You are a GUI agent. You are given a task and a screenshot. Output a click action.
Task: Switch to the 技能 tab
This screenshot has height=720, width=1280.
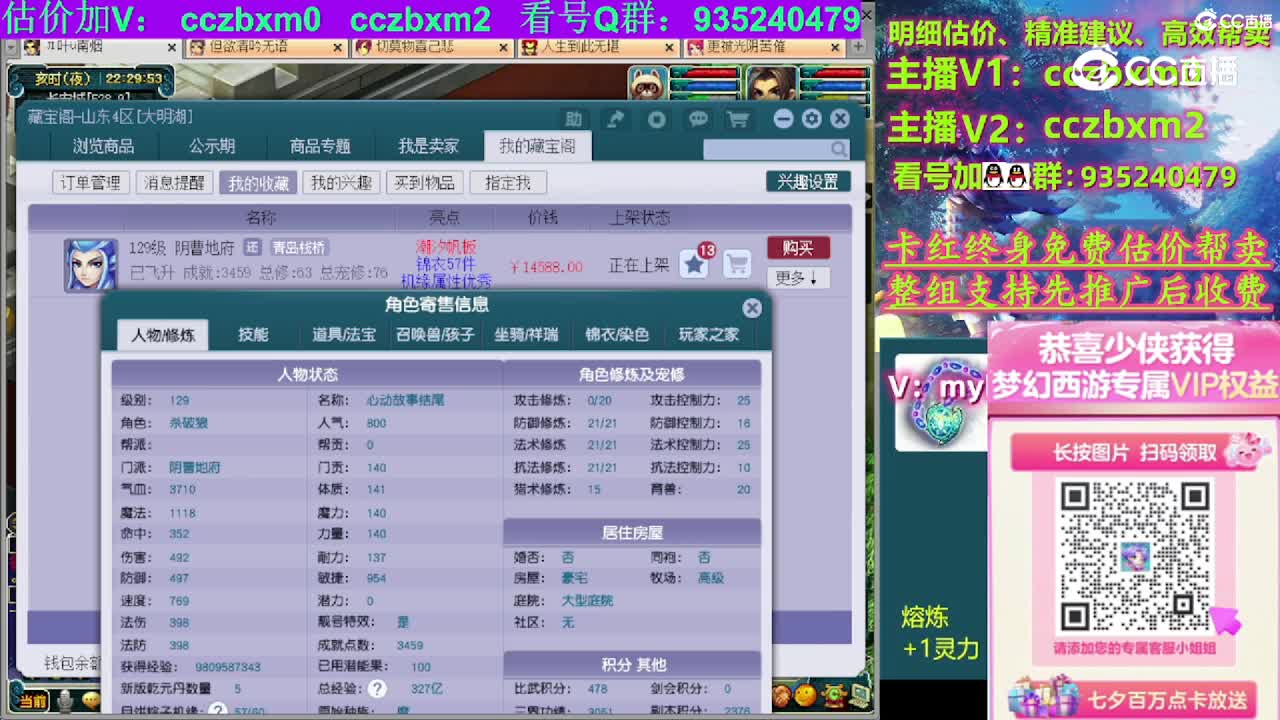(253, 335)
